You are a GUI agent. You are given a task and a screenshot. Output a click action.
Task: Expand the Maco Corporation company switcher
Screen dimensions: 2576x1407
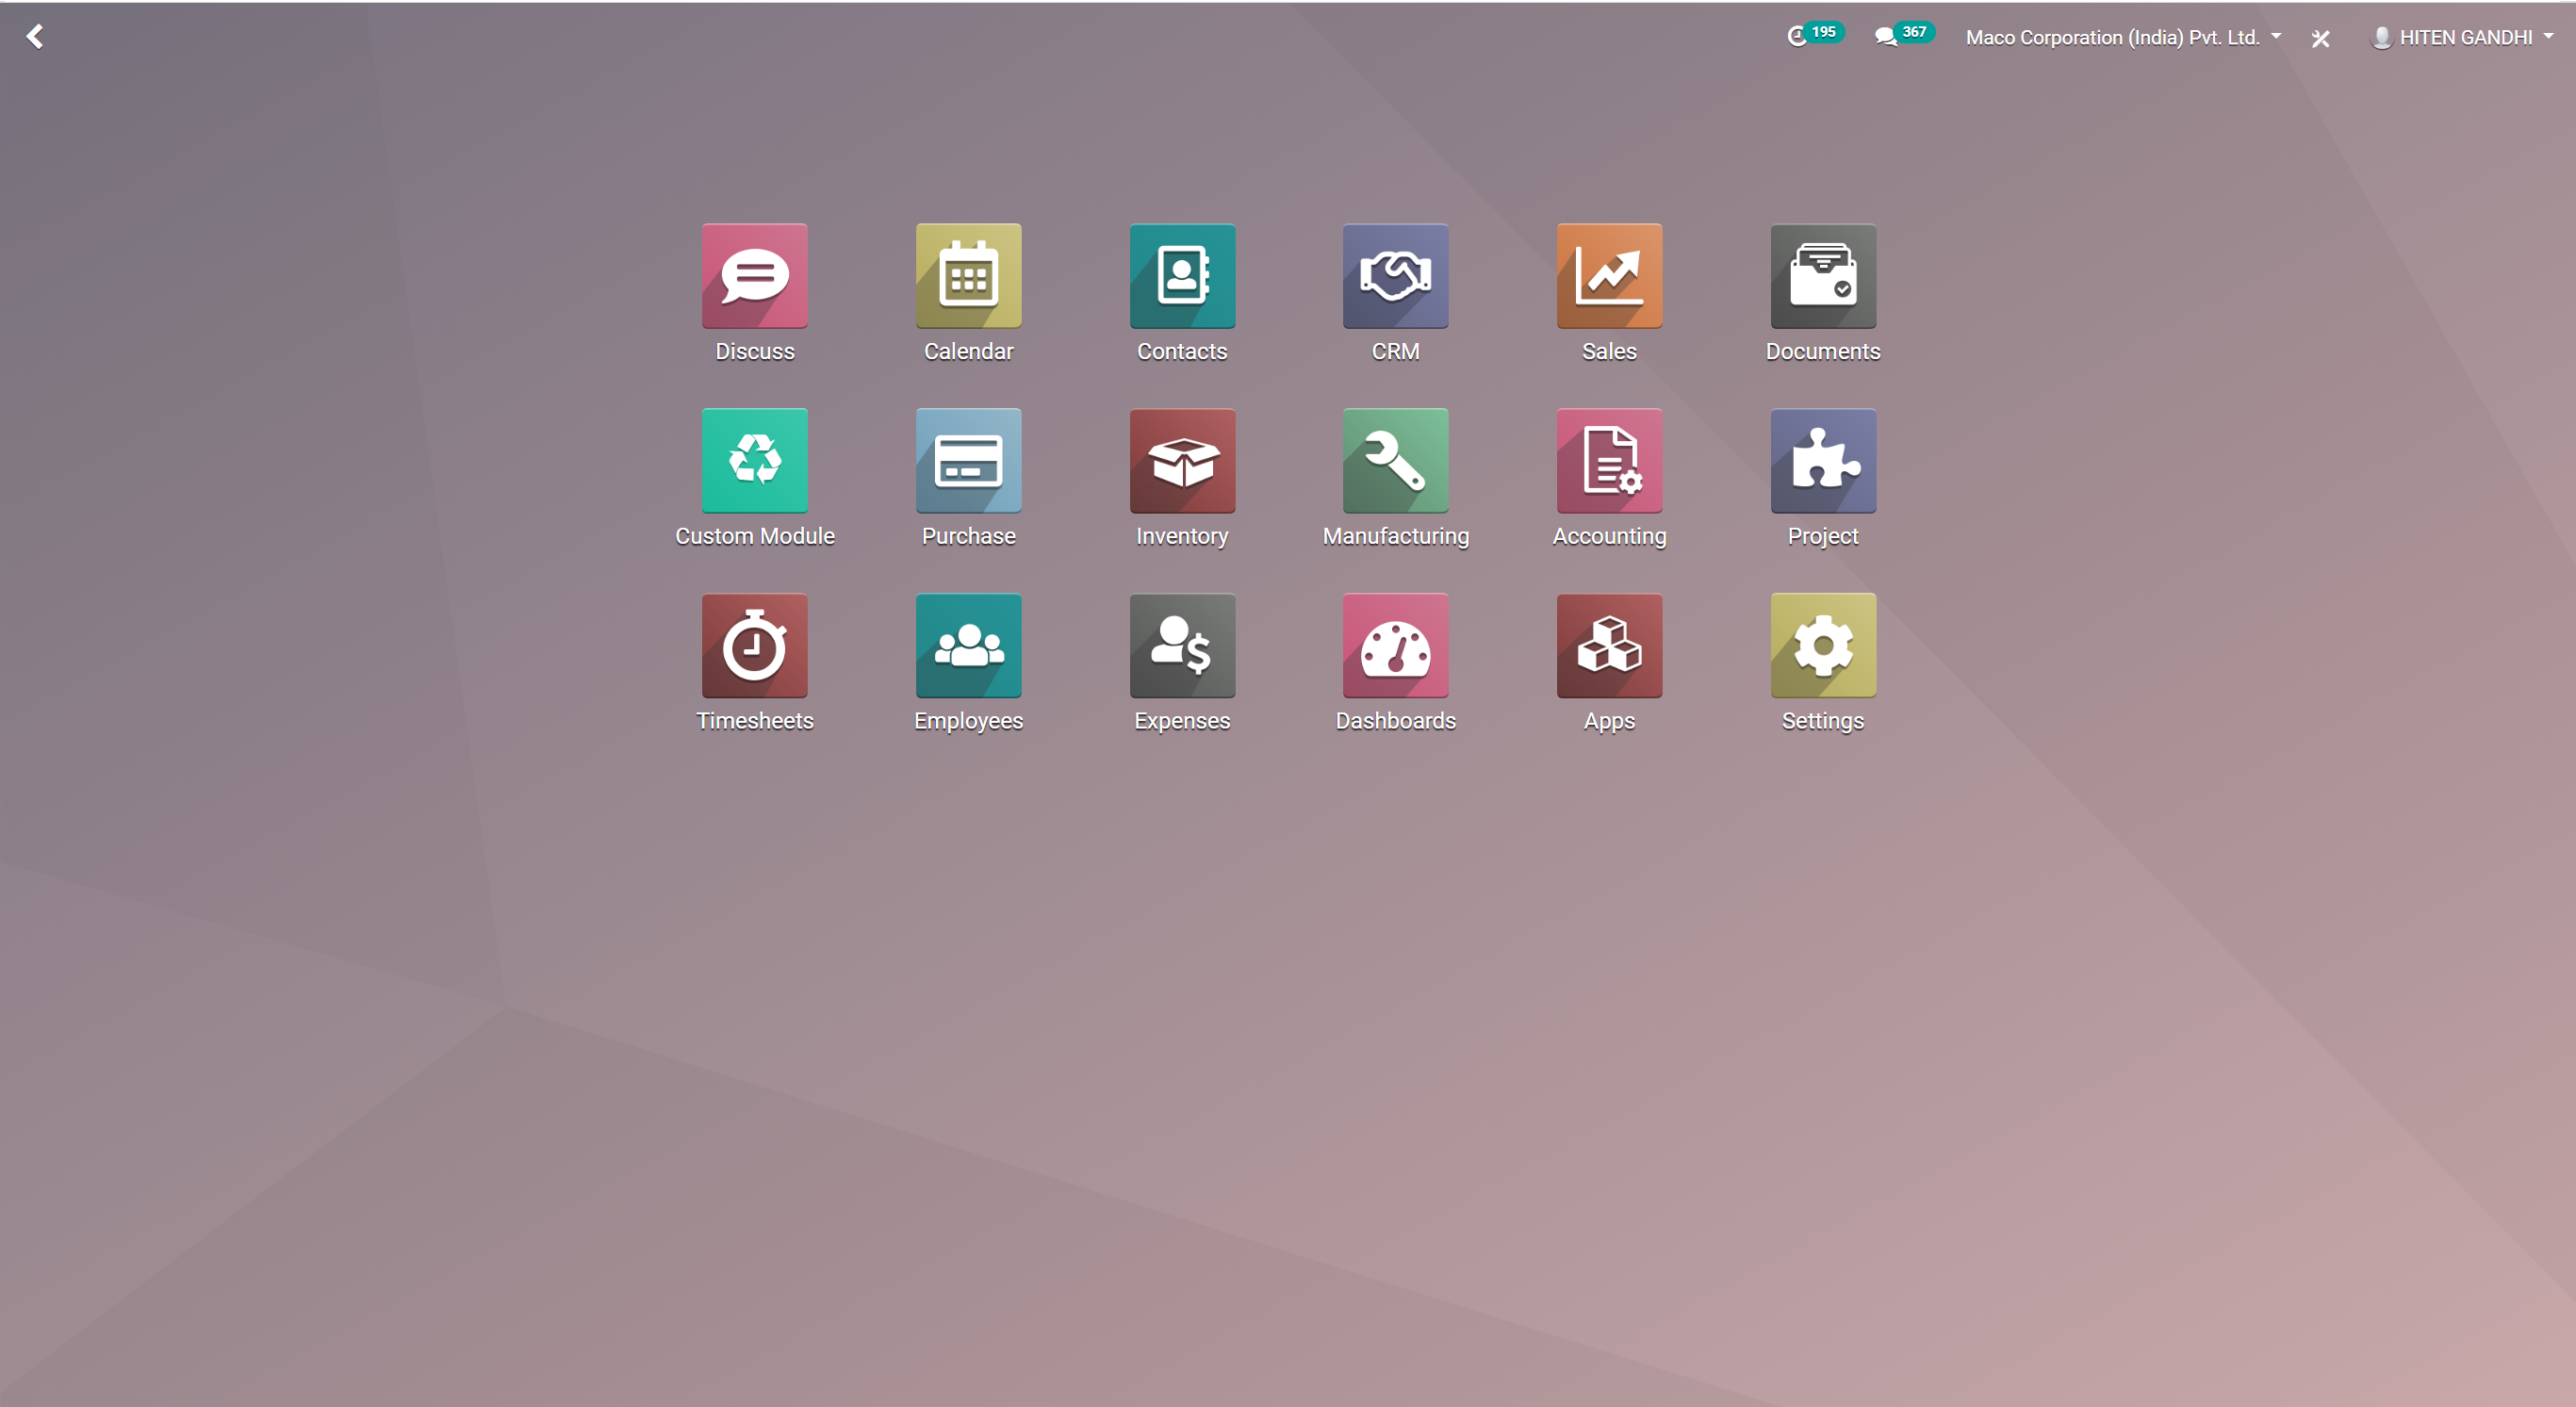click(x=2123, y=37)
